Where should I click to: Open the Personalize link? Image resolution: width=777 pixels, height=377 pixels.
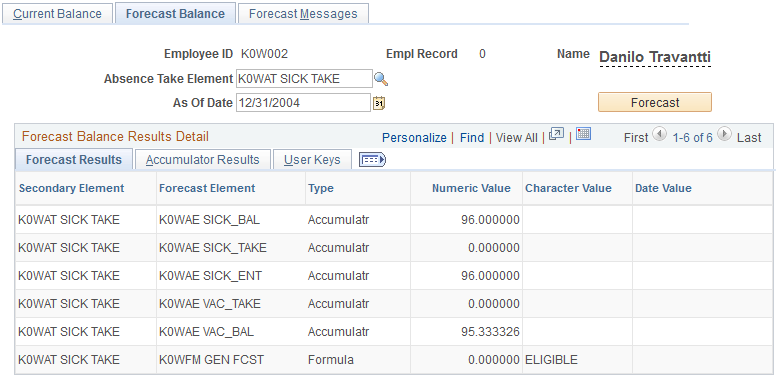pyautogui.click(x=414, y=138)
